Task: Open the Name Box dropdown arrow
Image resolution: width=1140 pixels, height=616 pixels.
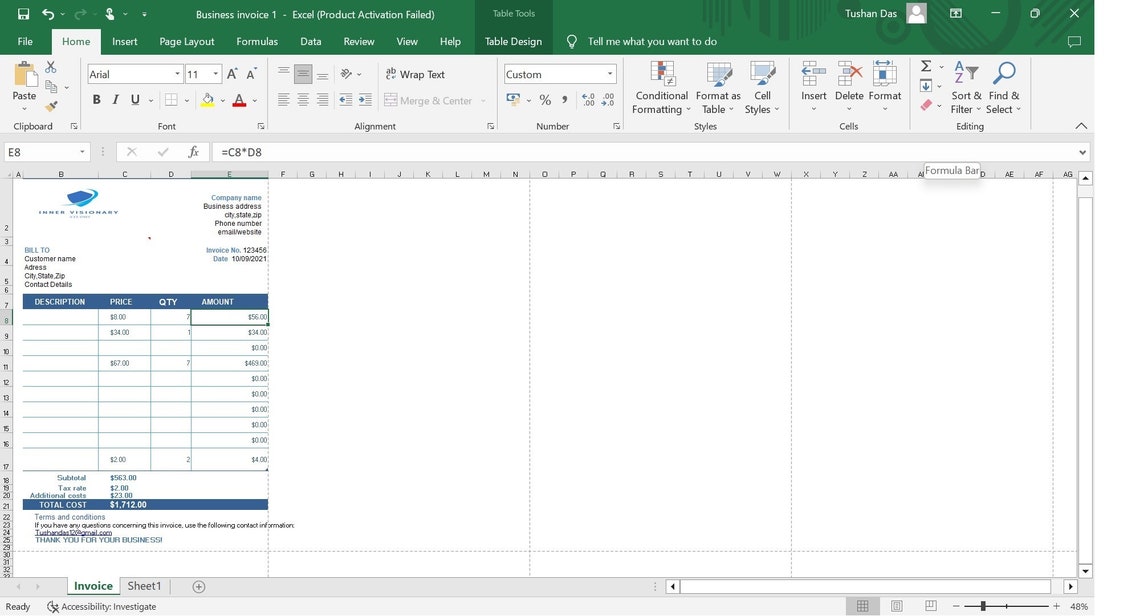Action: coord(82,152)
